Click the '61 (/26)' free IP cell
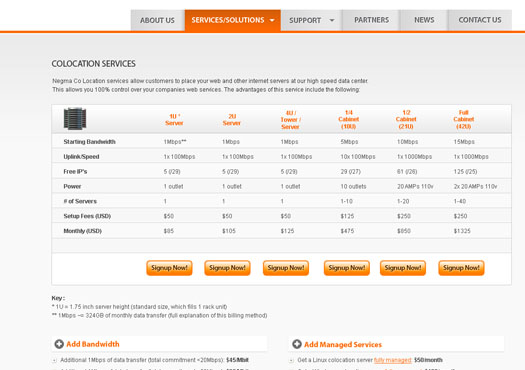 [407, 171]
